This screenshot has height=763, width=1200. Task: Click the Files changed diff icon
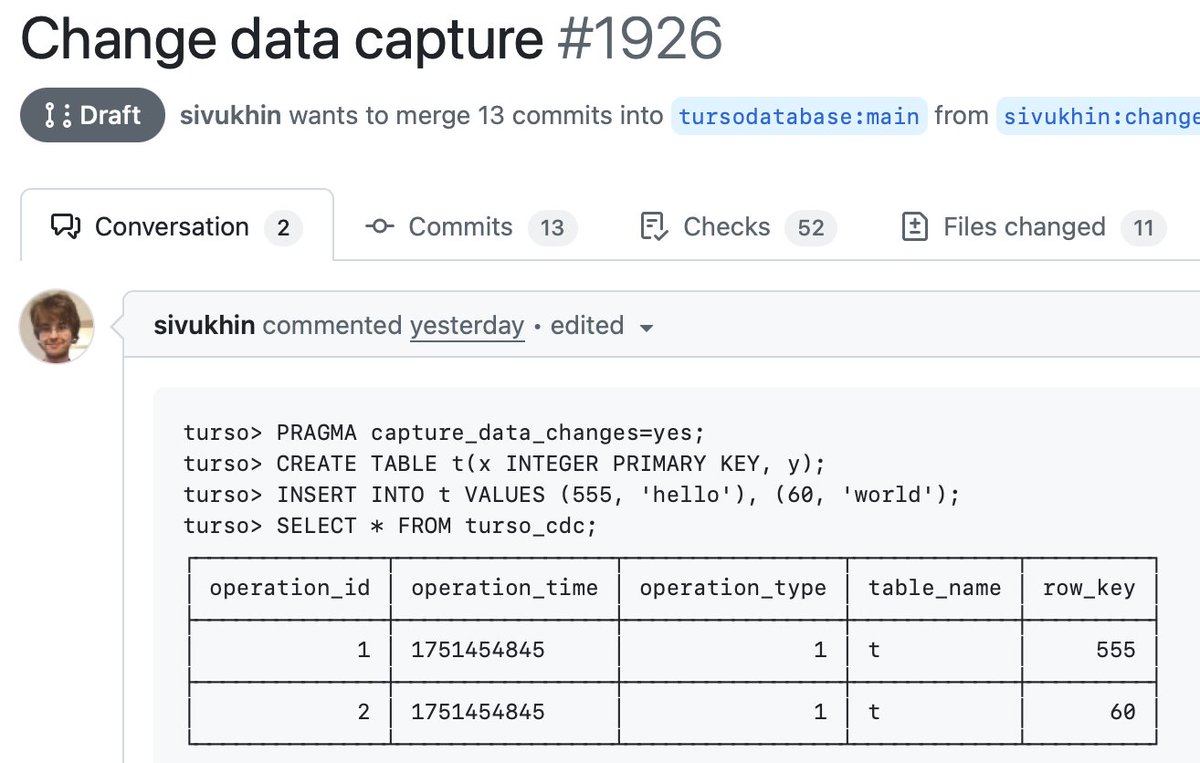pyautogui.click(x=915, y=227)
